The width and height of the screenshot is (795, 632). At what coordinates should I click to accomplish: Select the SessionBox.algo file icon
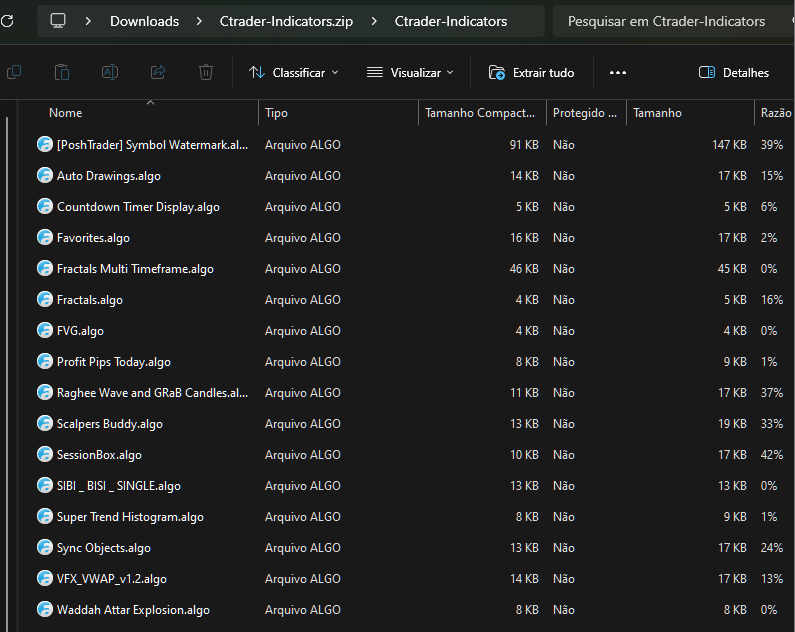pyautogui.click(x=44, y=455)
